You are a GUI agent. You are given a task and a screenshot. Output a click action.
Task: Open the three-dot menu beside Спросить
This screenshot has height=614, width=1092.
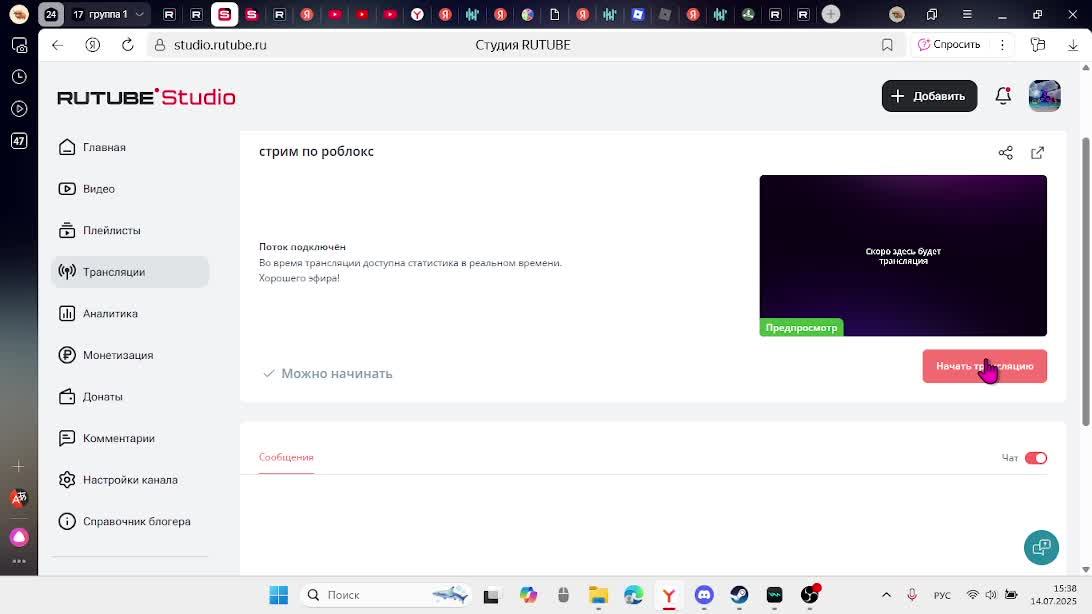click(x=1002, y=45)
